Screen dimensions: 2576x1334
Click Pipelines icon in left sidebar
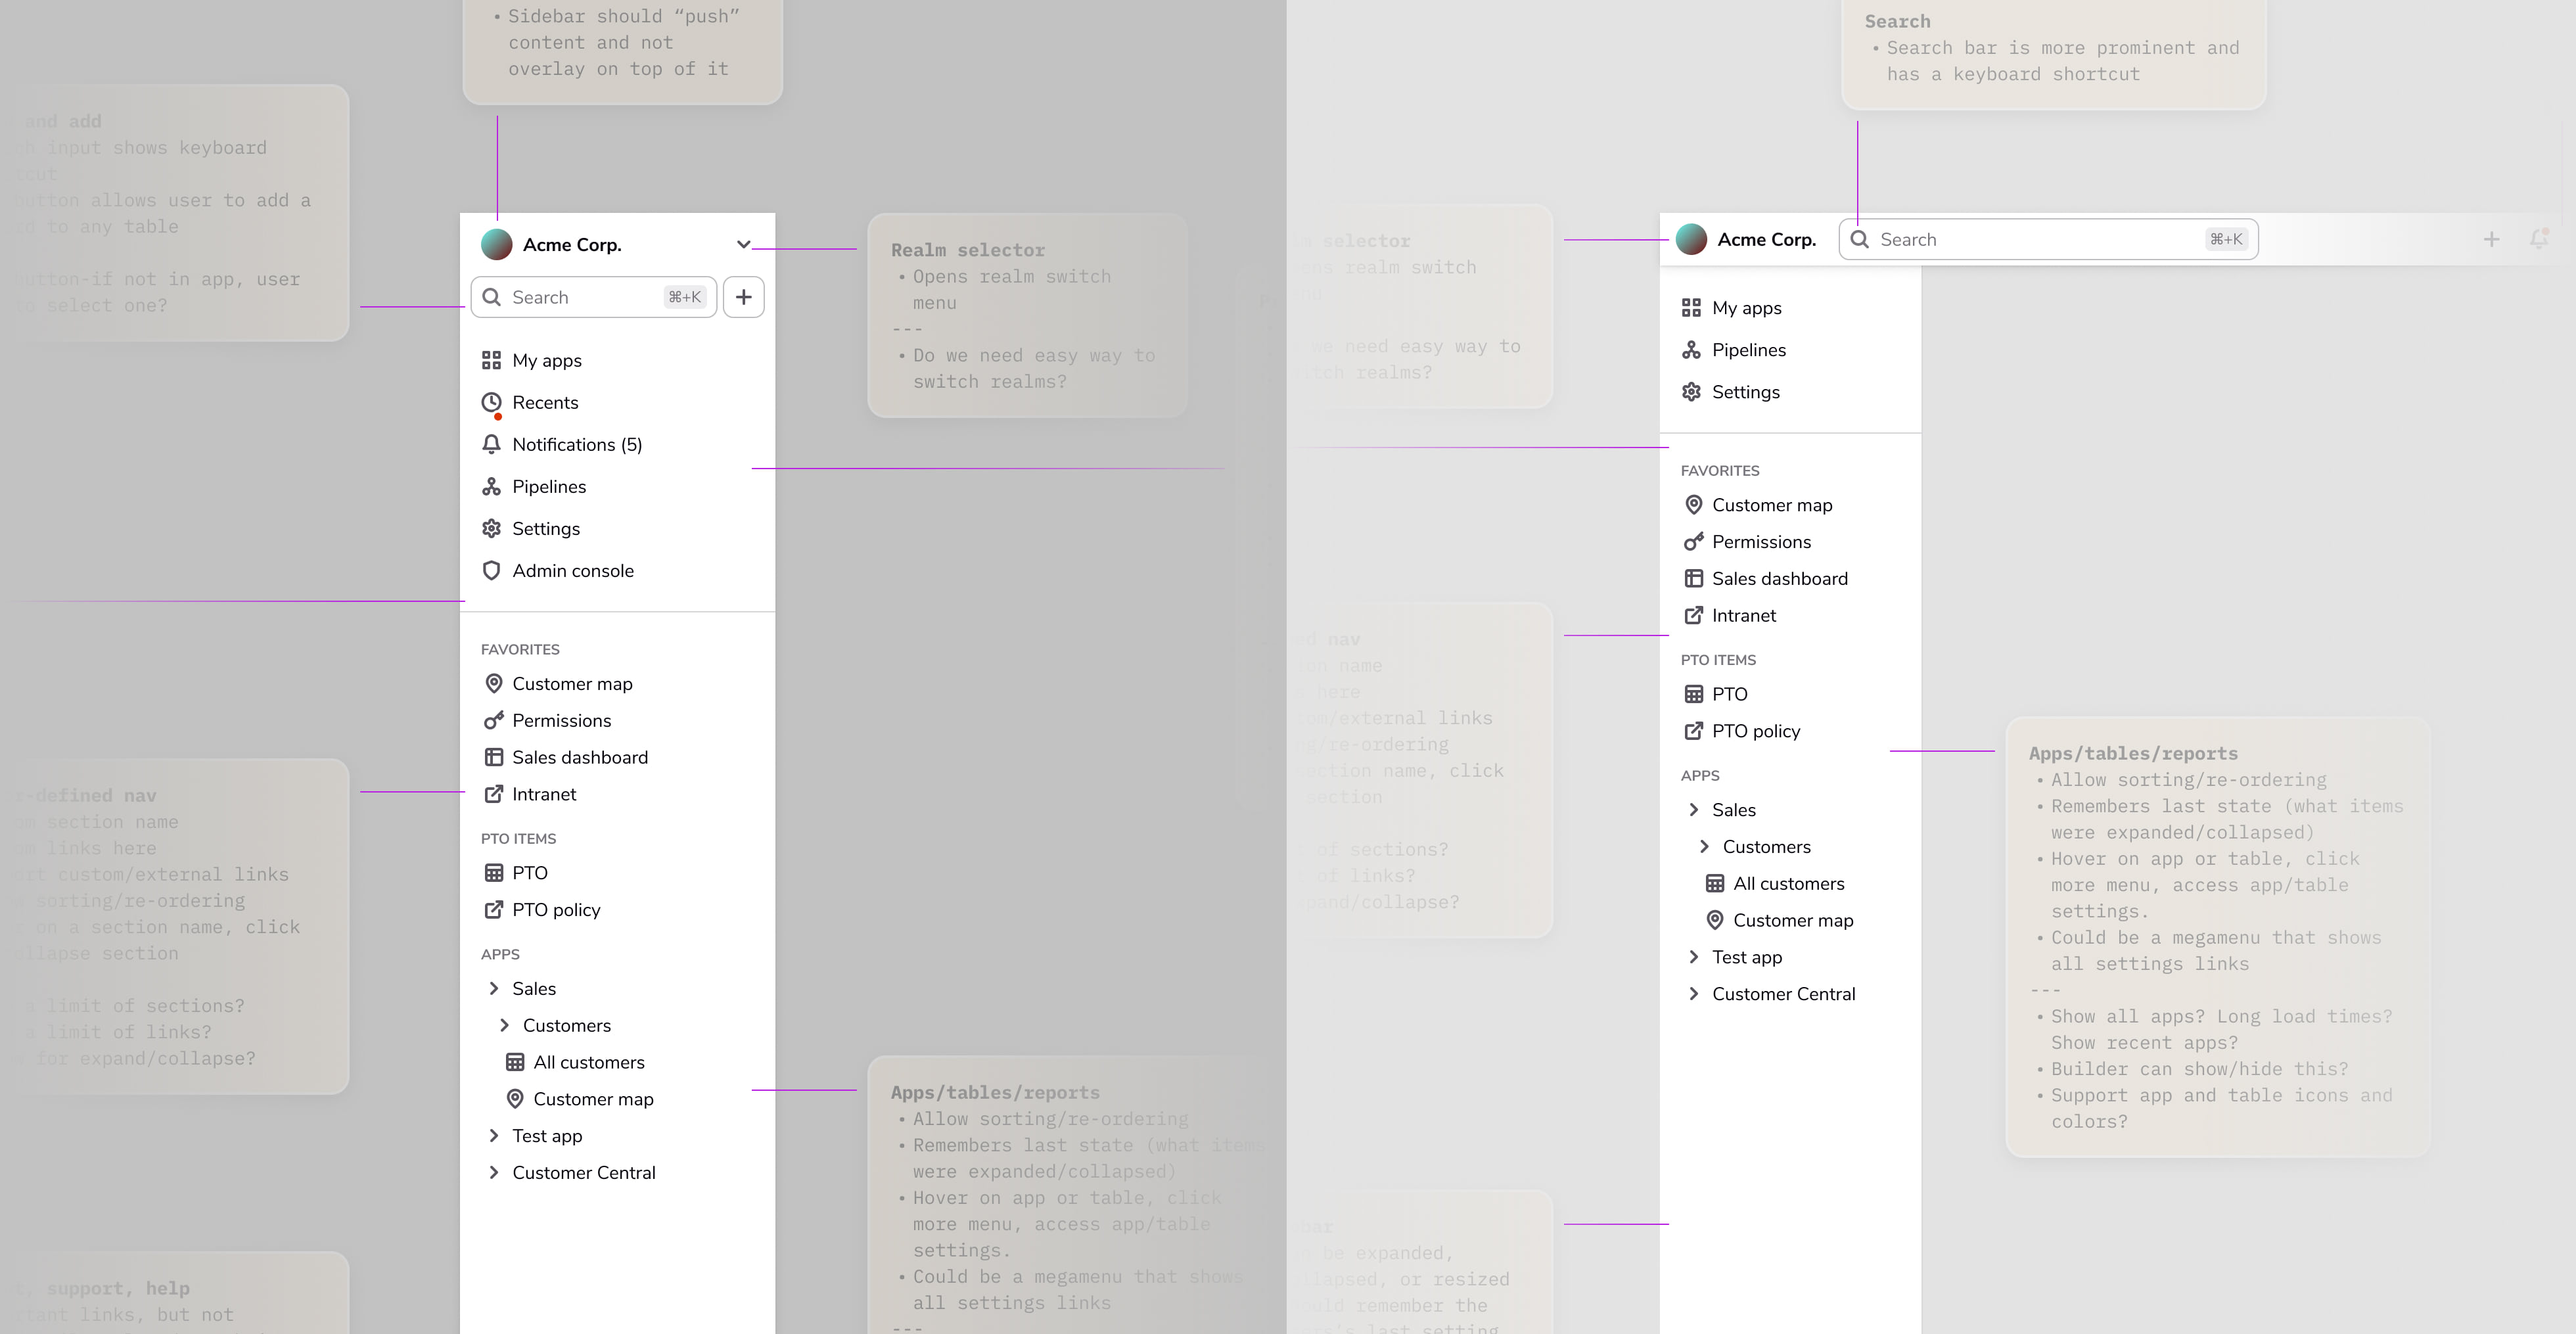491,486
